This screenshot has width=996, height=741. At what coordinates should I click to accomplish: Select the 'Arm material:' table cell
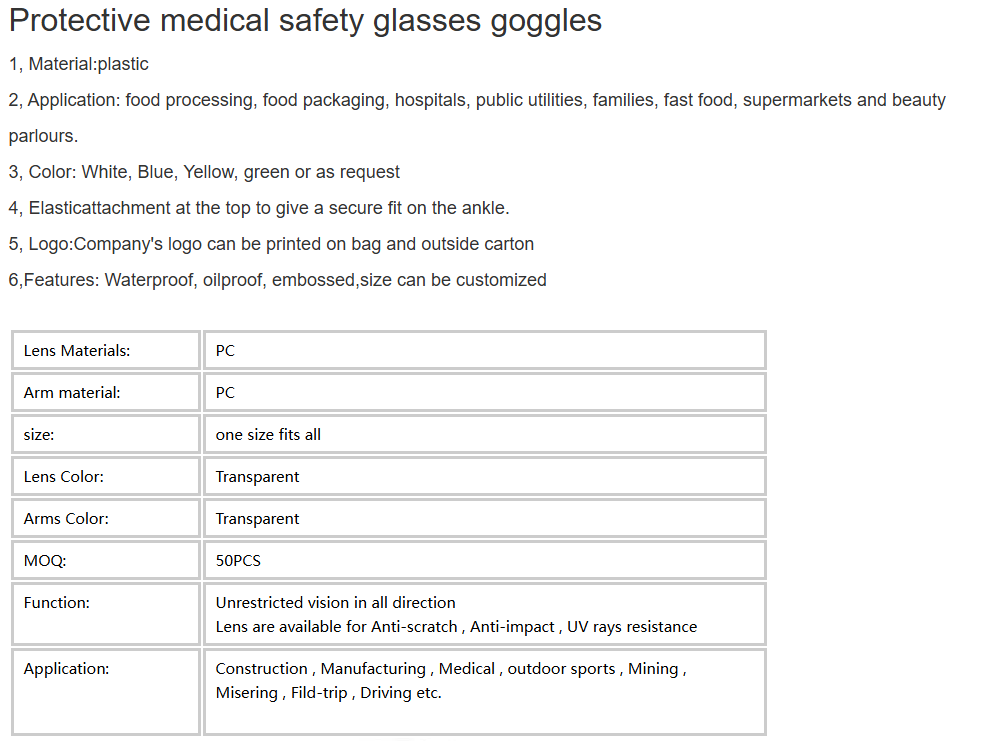click(x=106, y=392)
